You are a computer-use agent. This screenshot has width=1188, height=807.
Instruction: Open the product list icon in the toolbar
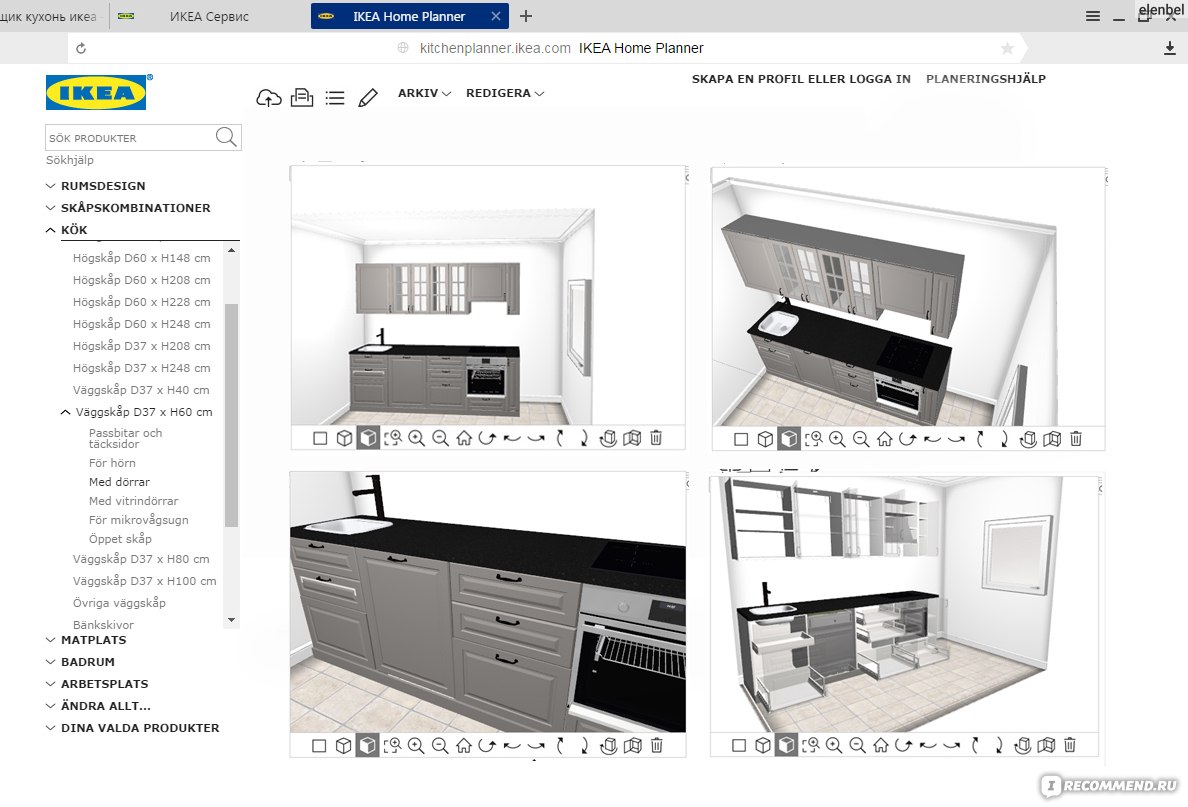(335, 98)
